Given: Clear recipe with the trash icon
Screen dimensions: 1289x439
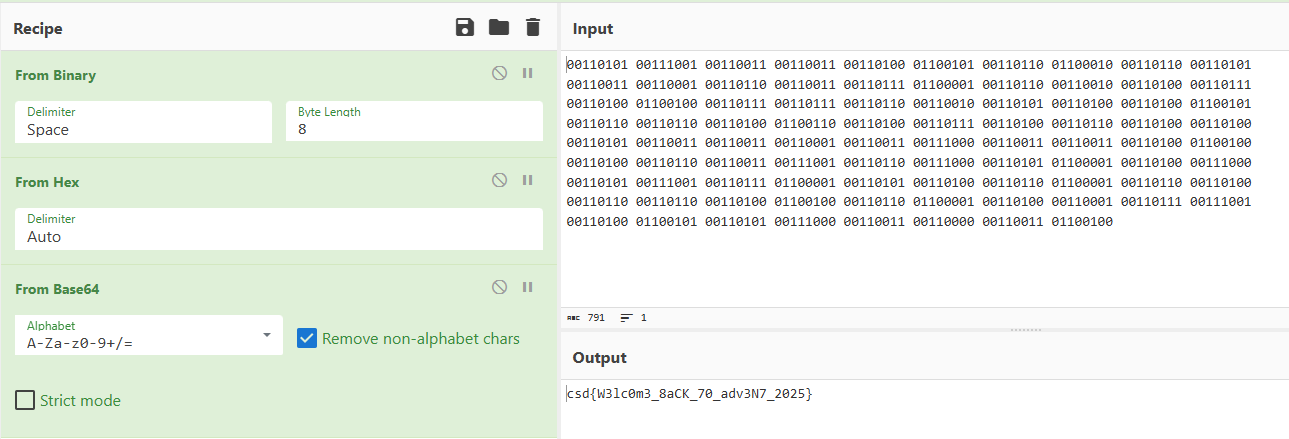Looking at the screenshot, I should 533,28.
